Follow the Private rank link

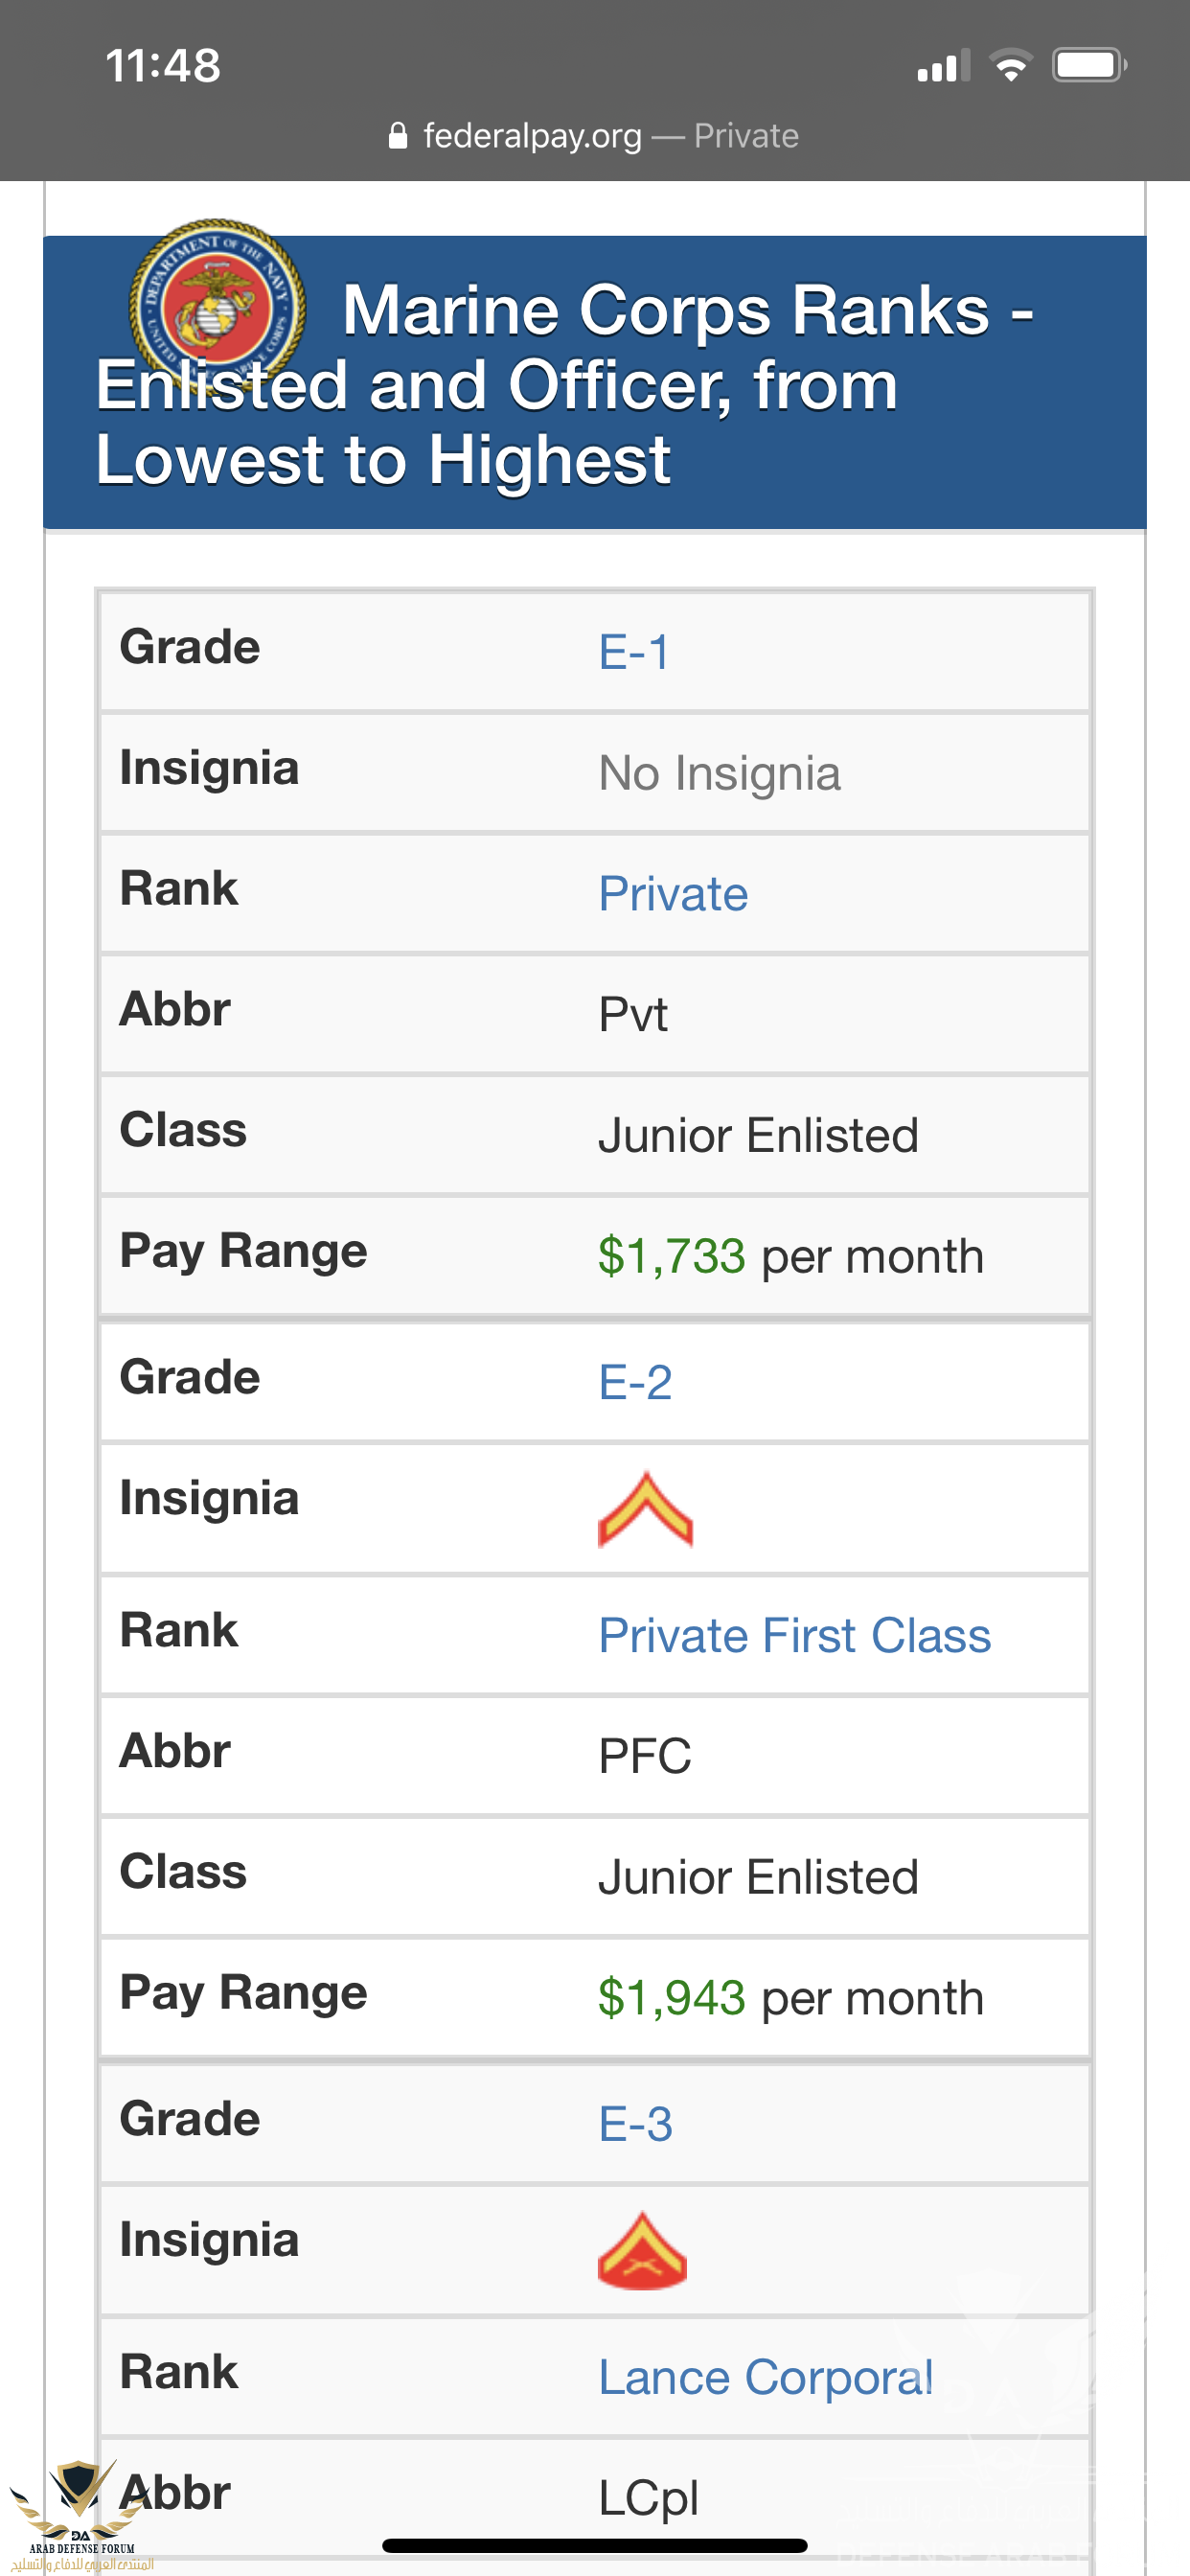click(673, 894)
